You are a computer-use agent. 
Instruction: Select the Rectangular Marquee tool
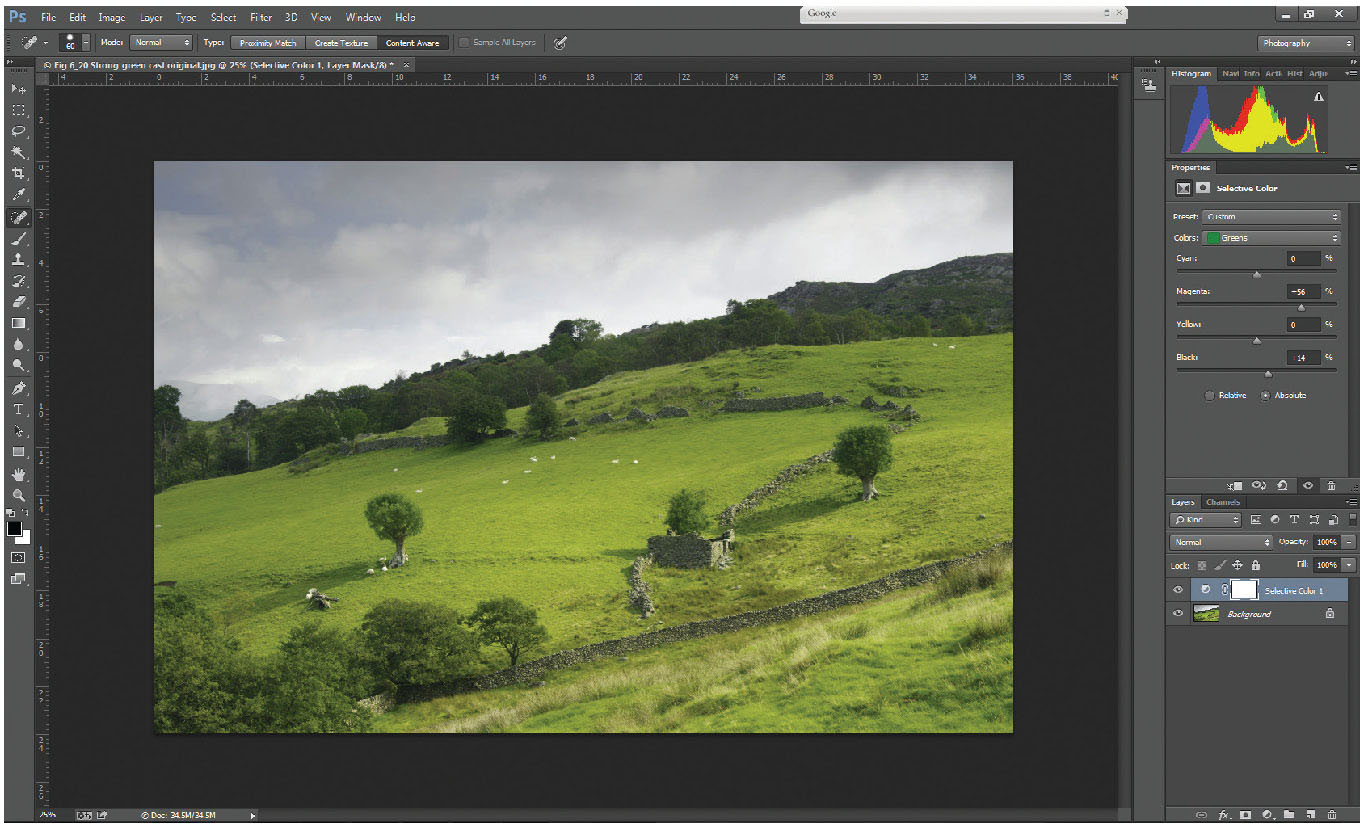[x=18, y=110]
